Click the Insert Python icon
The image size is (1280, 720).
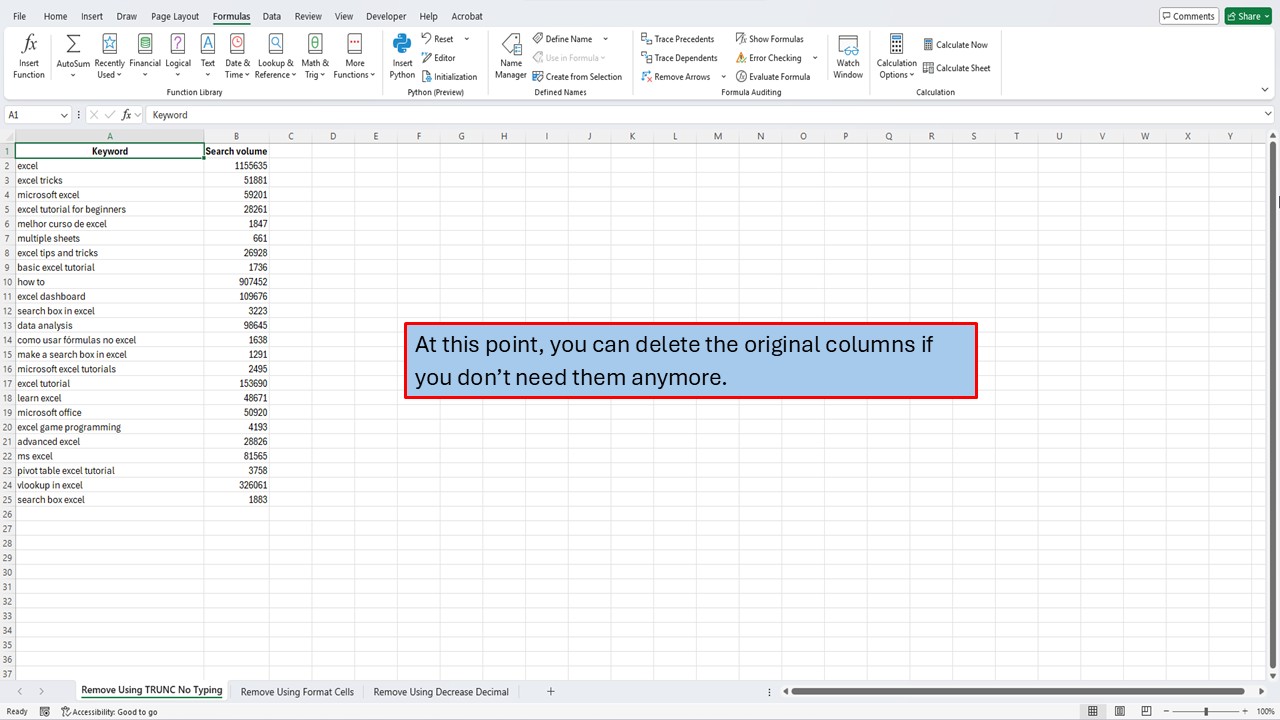point(401,55)
